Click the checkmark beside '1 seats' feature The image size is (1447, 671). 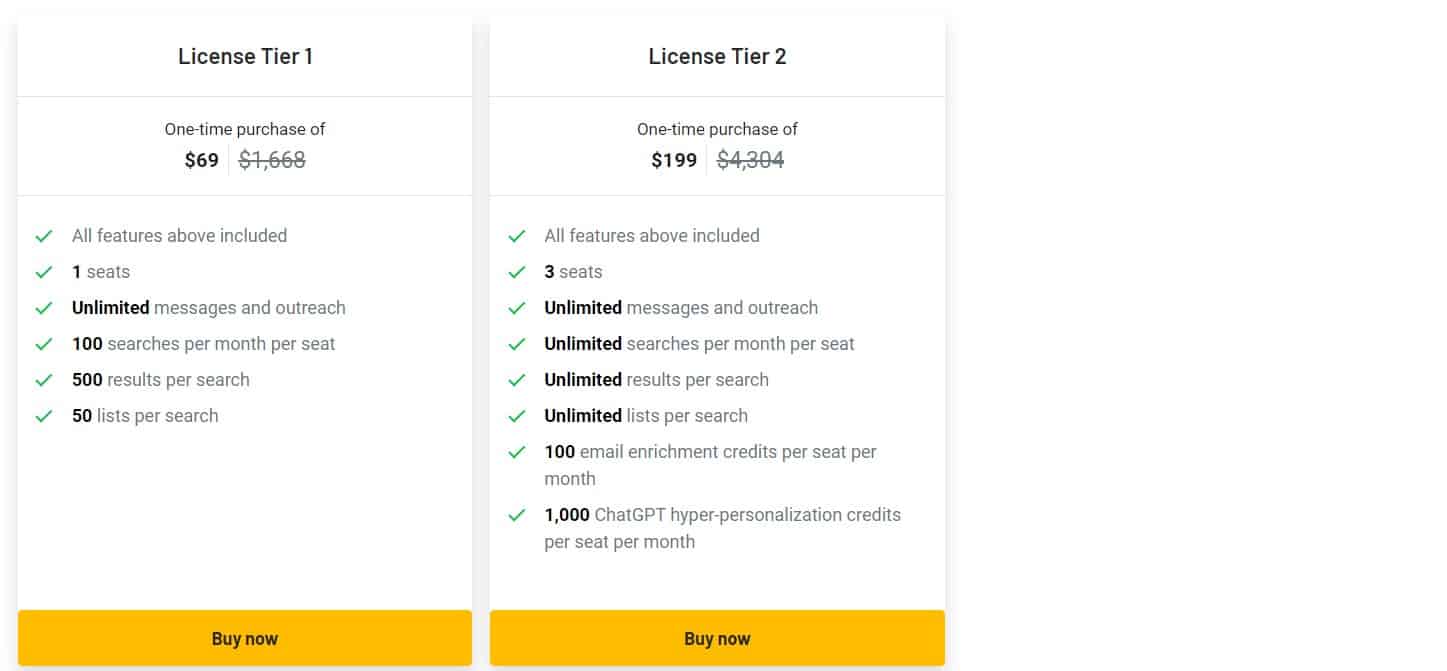point(44,271)
